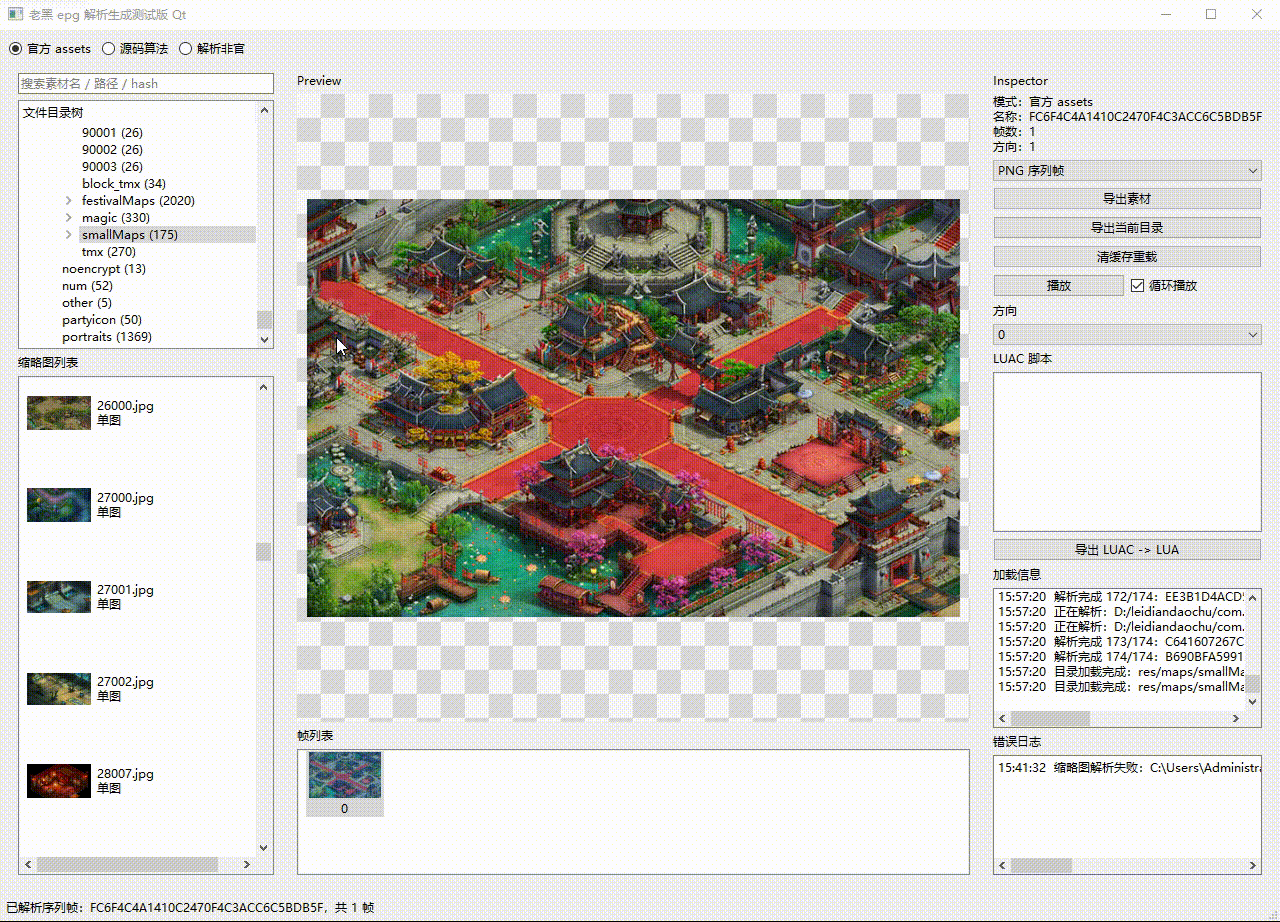
Task: Click the 导出 LUAC -> LUA button
Action: tap(1127, 550)
